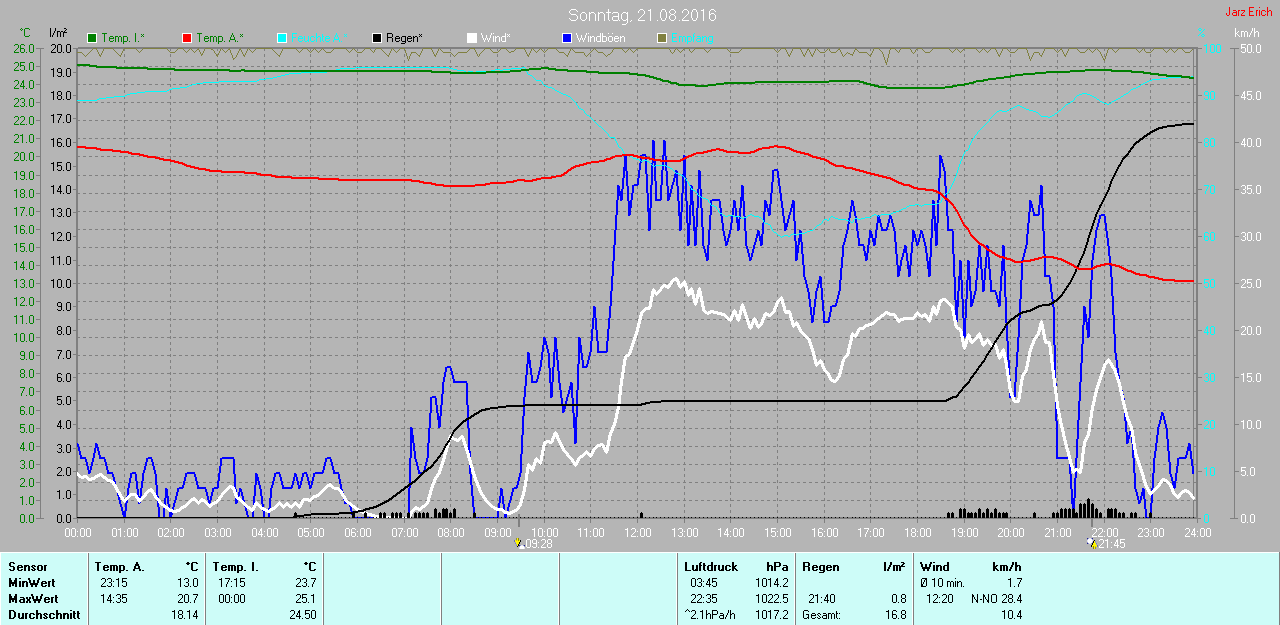Toggle the Windböen series label
Screen dimensions: 1280x625
pyautogui.click(x=602, y=38)
